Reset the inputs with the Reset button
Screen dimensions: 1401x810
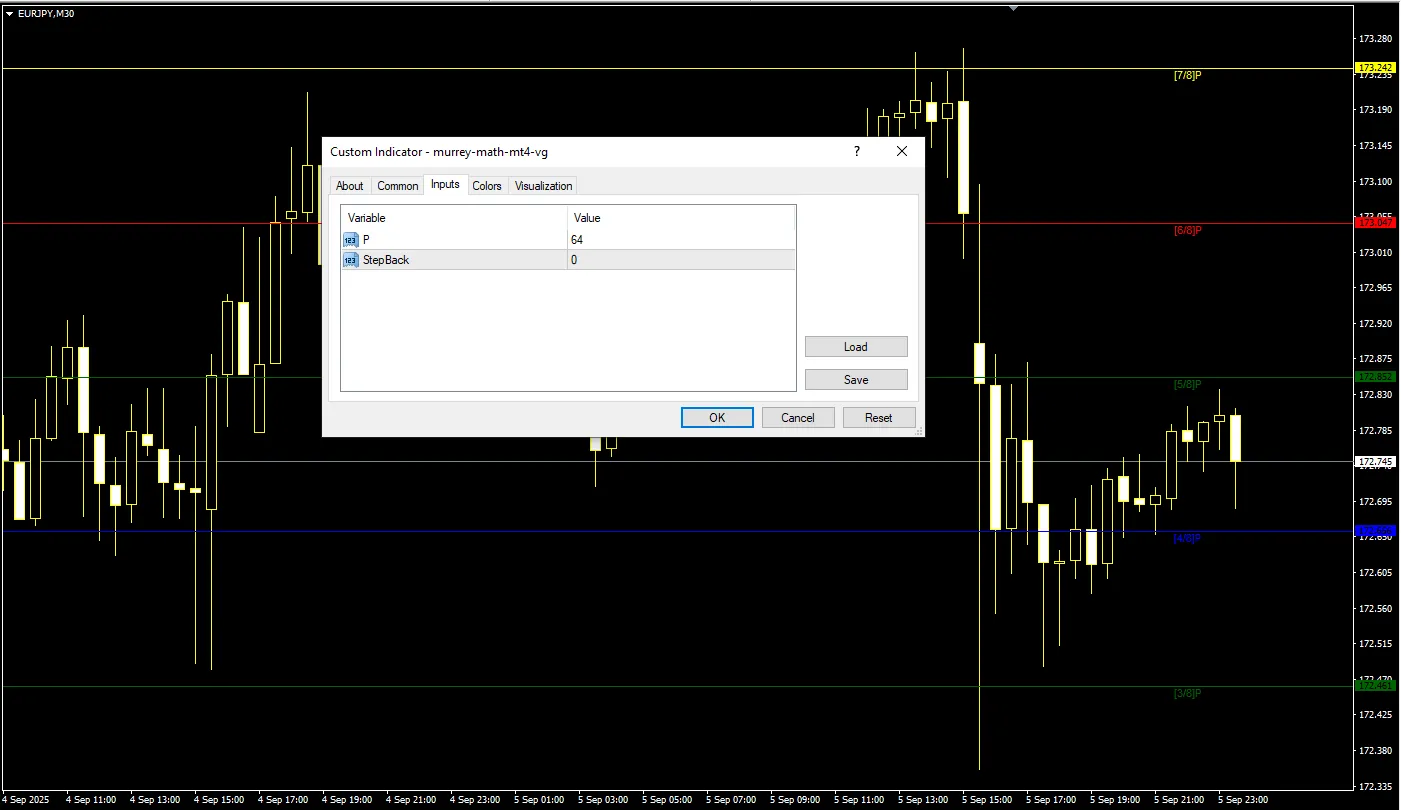click(x=878, y=418)
